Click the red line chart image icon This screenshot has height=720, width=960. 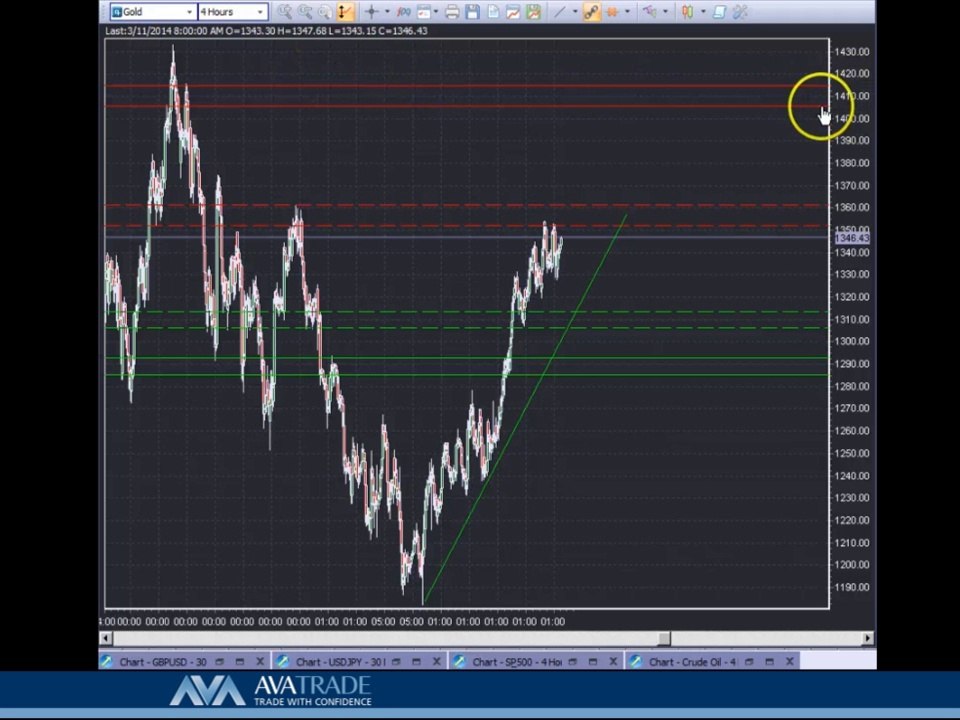click(513, 12)
